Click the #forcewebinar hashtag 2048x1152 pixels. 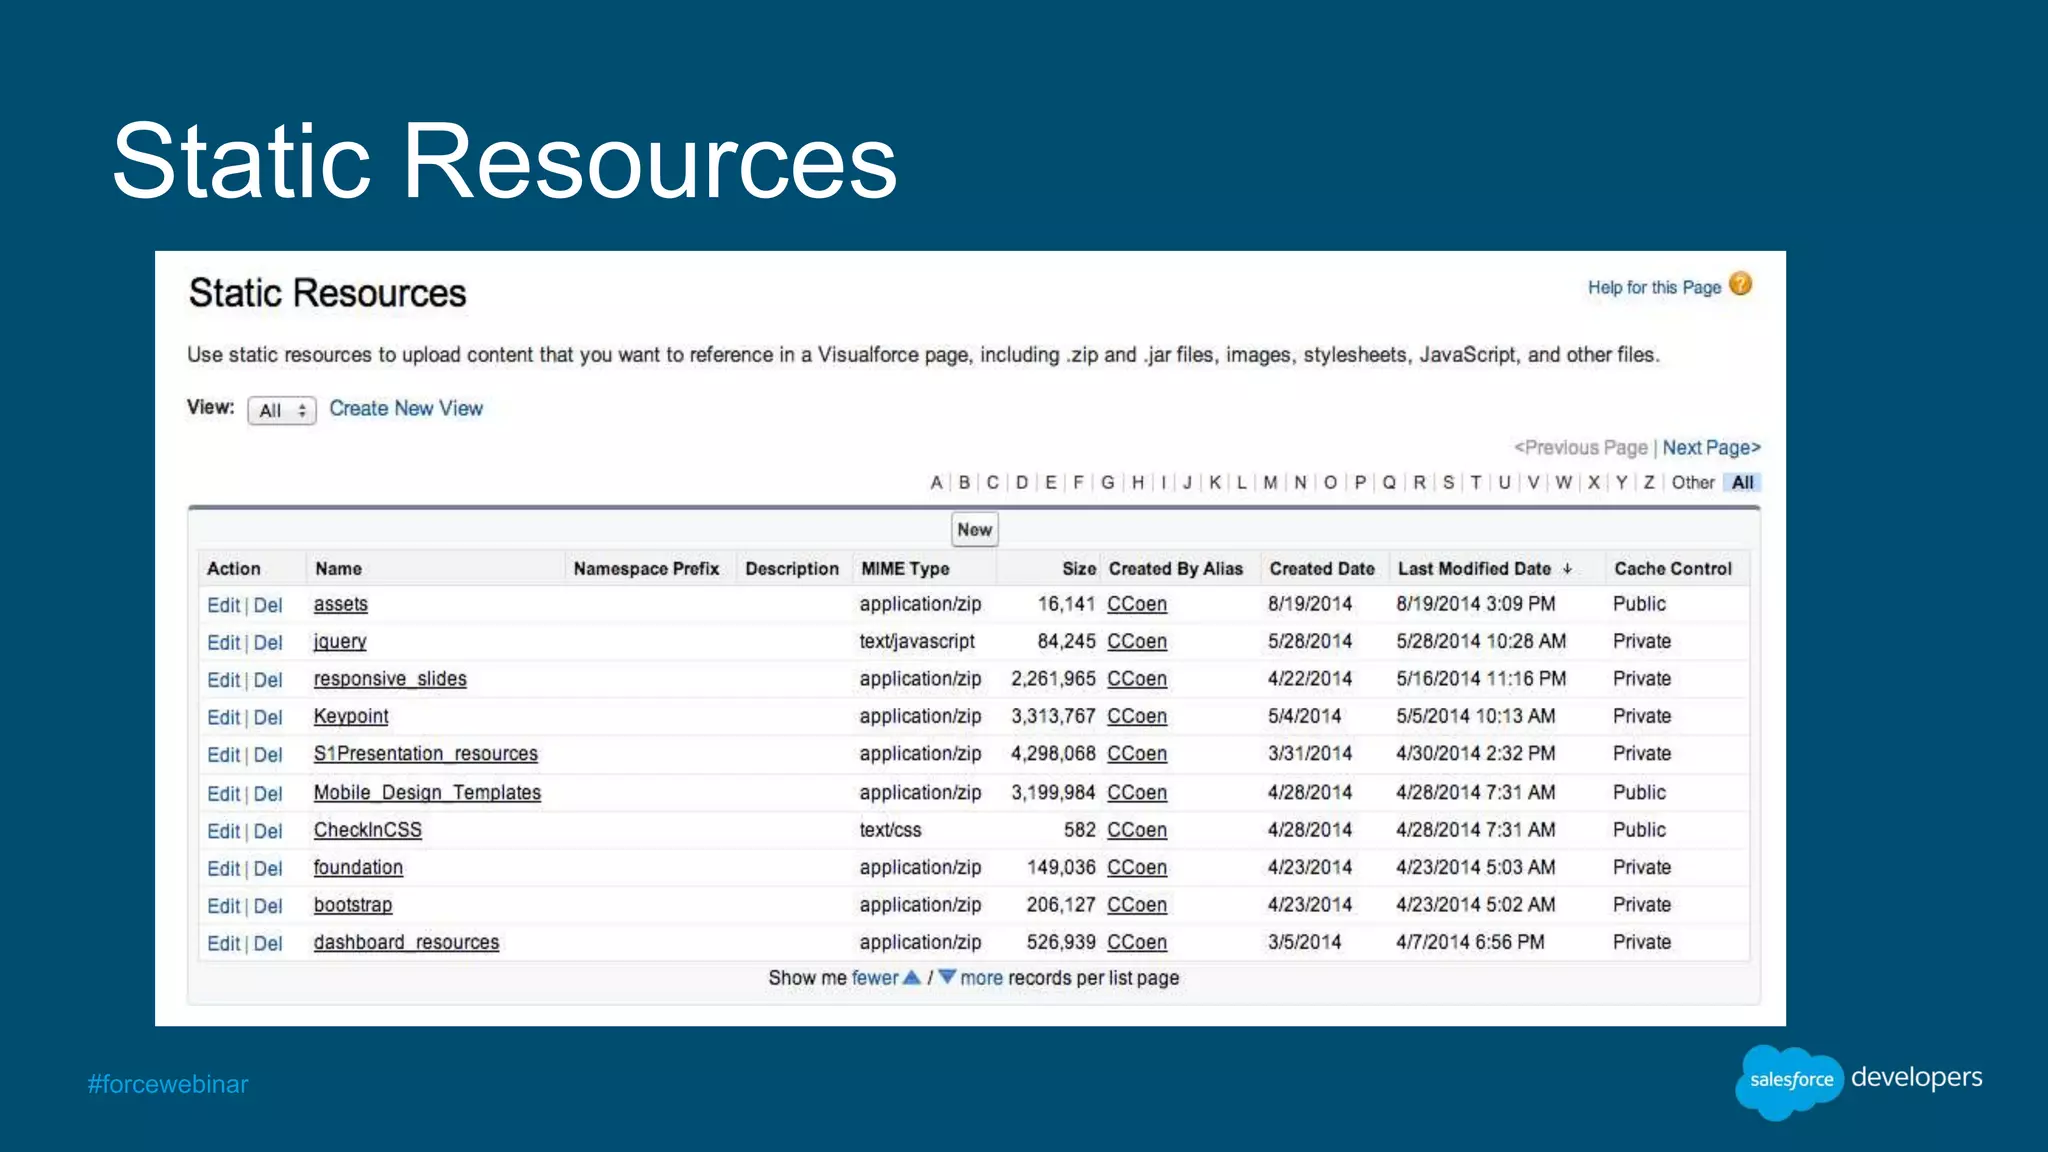tap(168, 1084)
